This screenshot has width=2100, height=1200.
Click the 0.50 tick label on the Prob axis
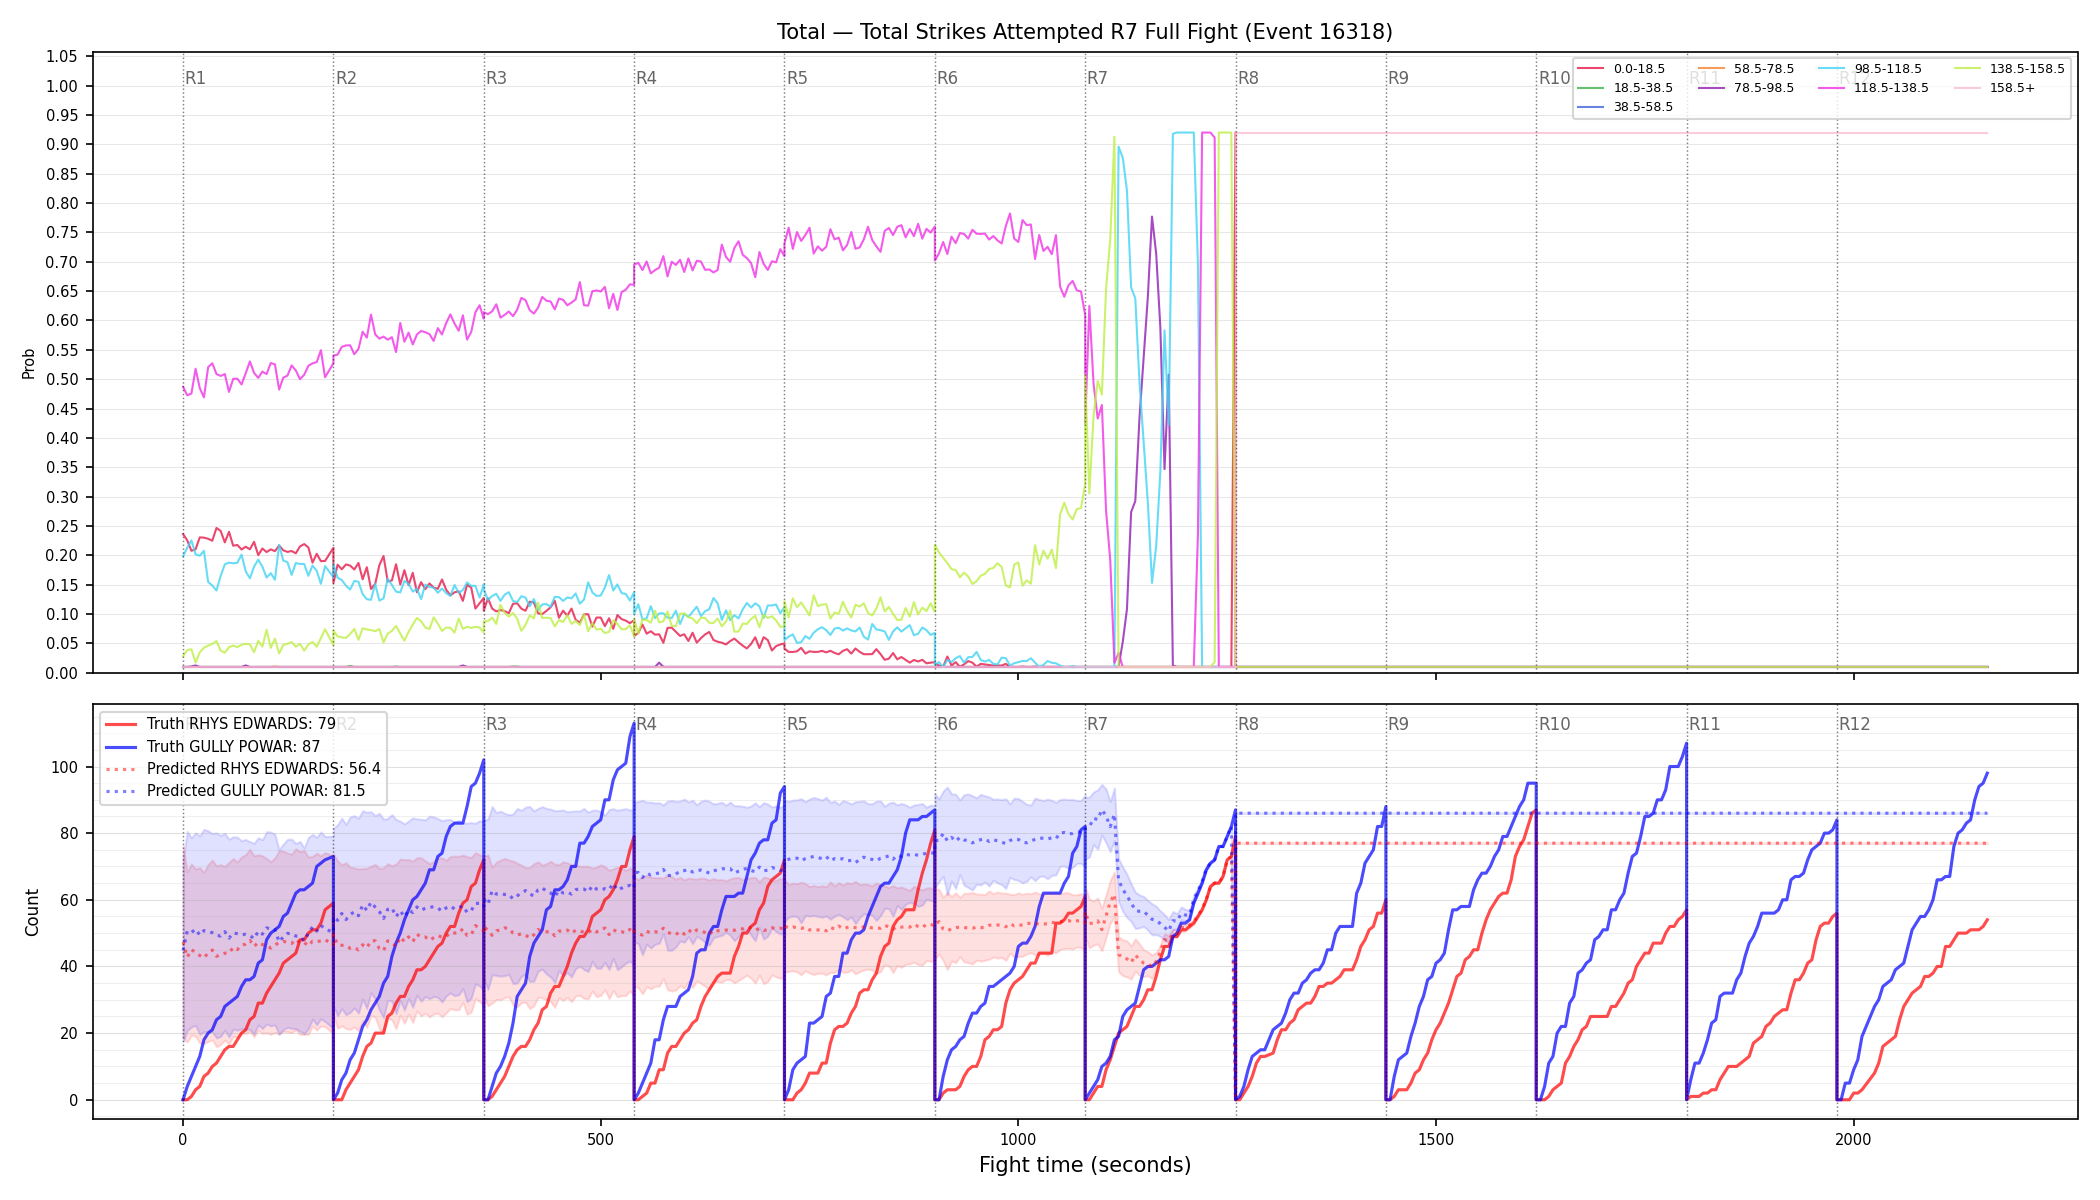pos(62,380)
